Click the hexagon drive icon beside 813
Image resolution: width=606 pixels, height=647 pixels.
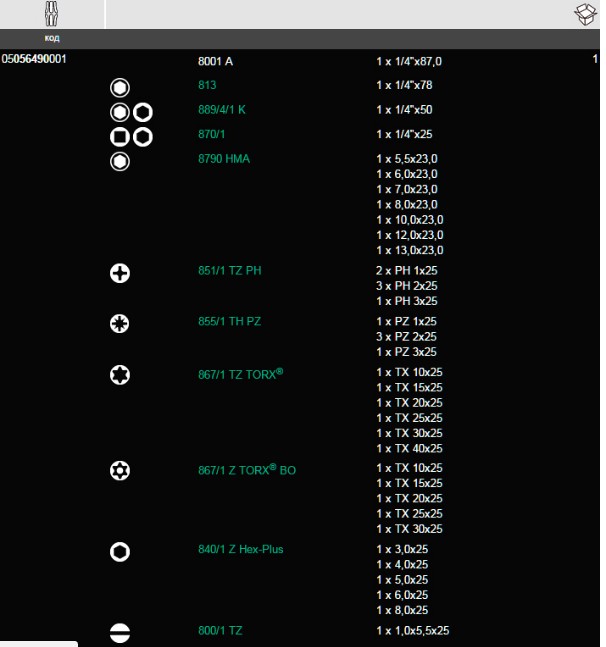(x=120, y=87)
